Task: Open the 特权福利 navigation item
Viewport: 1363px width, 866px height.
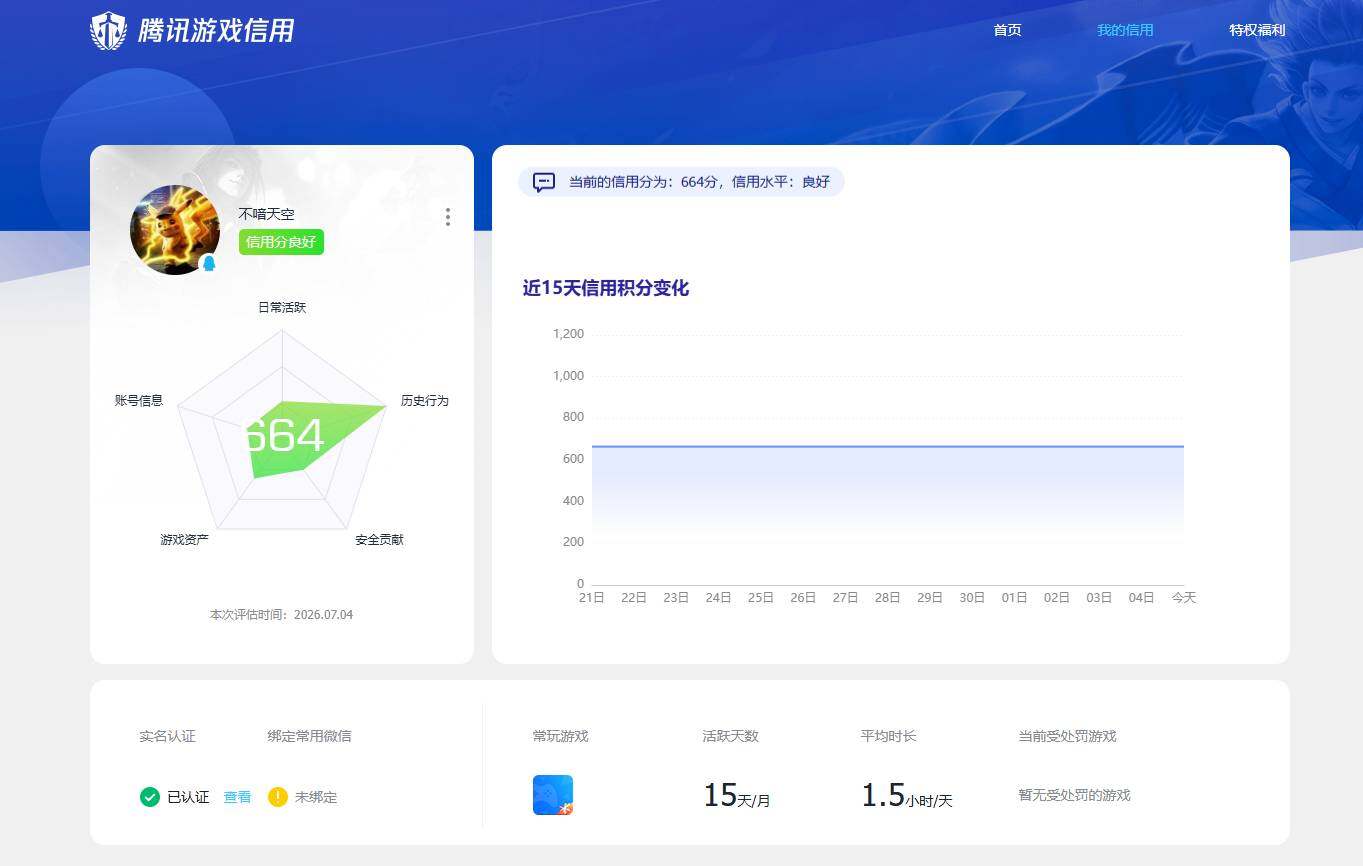Action: (1257, 30)
